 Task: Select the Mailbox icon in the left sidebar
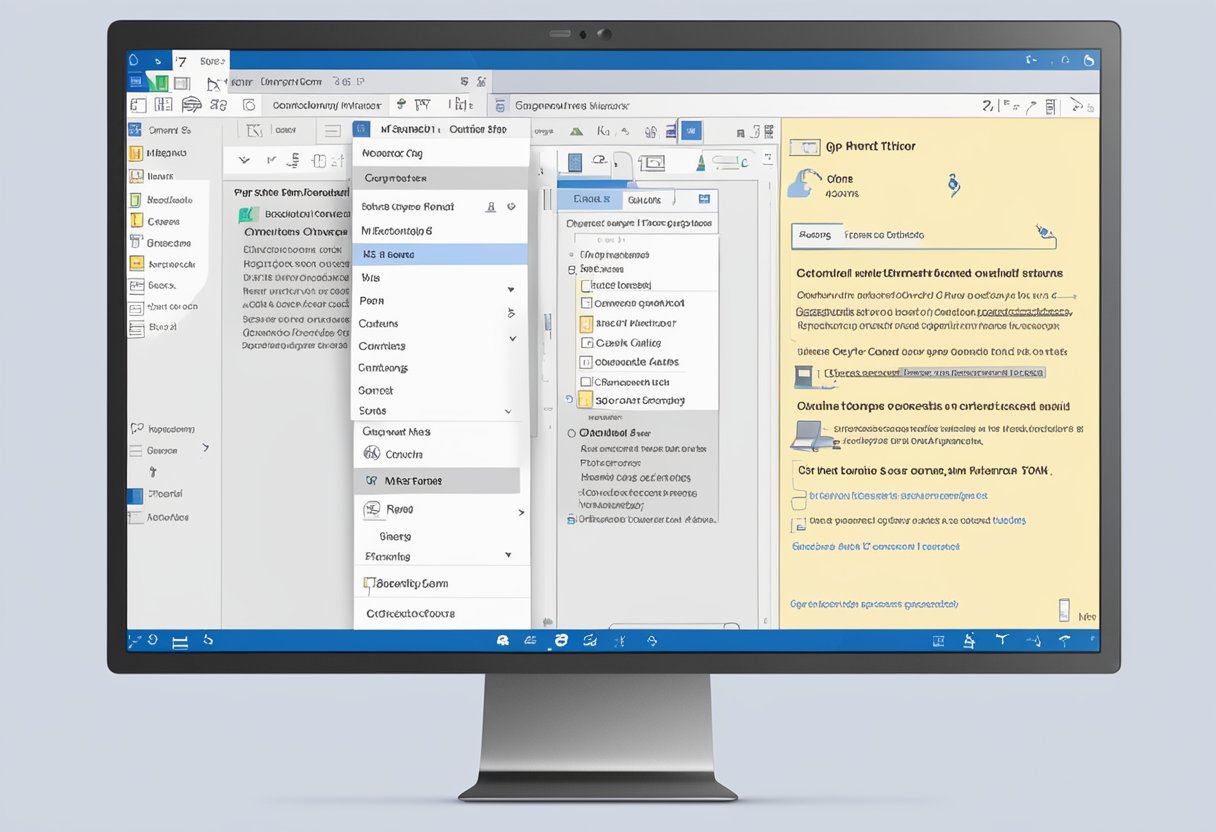(x=137, y=151)
